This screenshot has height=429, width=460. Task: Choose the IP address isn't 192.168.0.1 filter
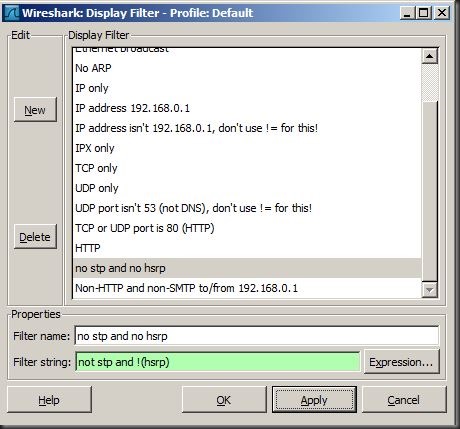(247, 128)
